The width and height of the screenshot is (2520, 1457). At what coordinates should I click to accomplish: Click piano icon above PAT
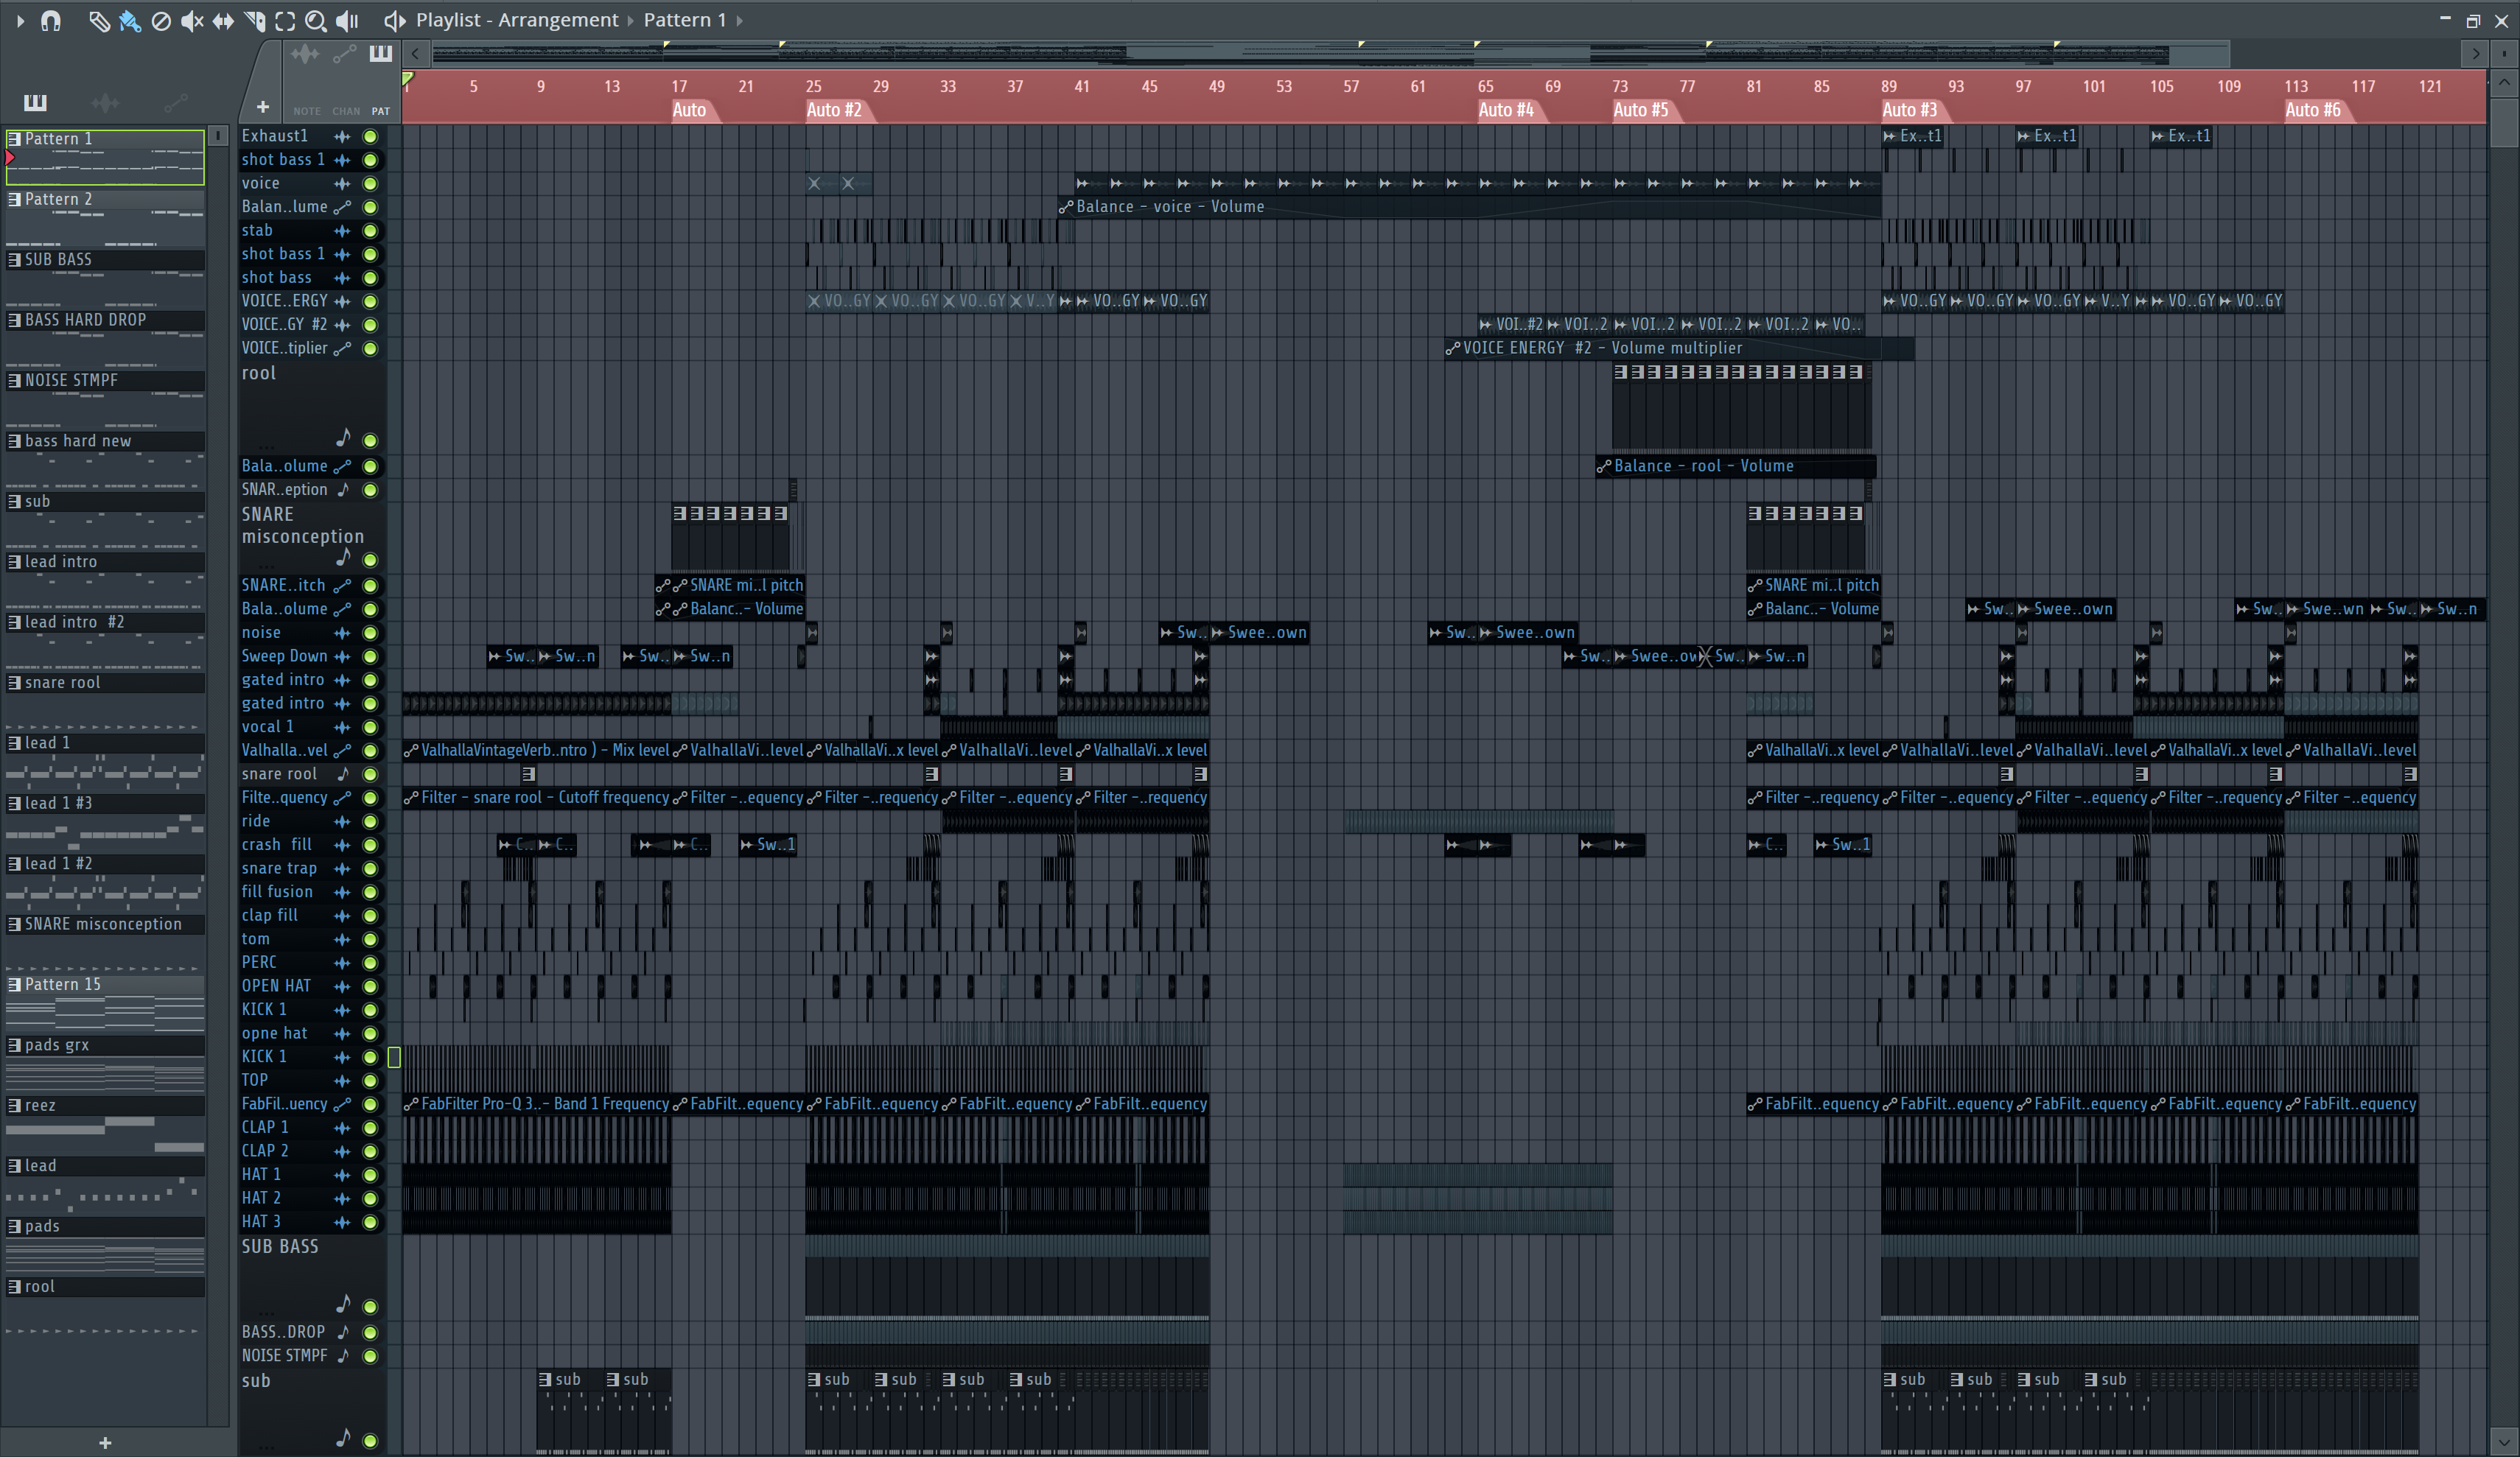380,54
